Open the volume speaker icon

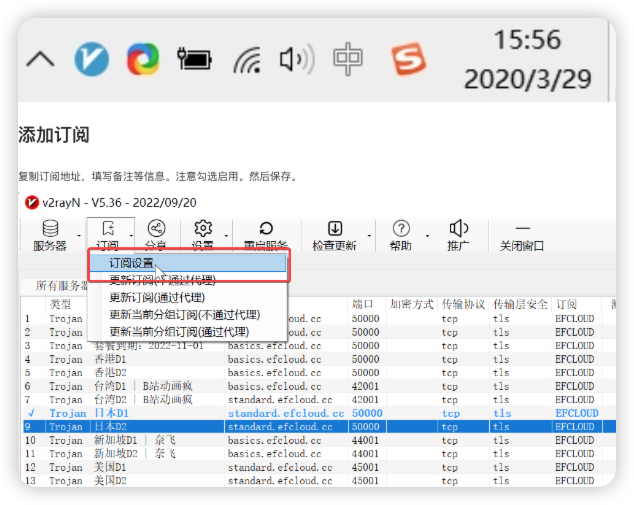click(x=297, y=59)
